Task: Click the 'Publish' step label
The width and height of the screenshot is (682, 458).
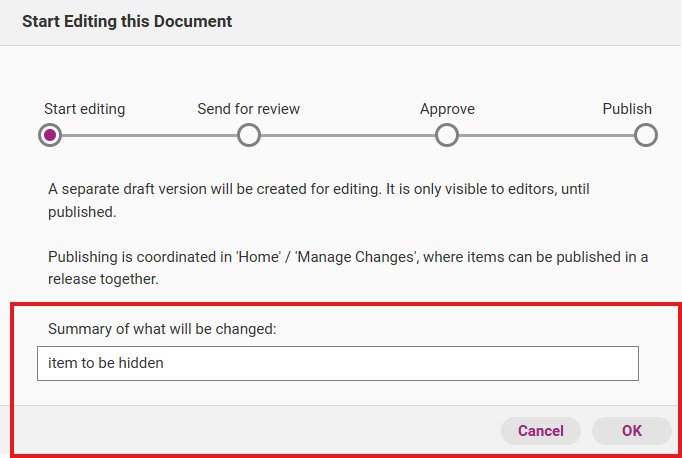Action: pyautogui.click(x=626, y=109)
